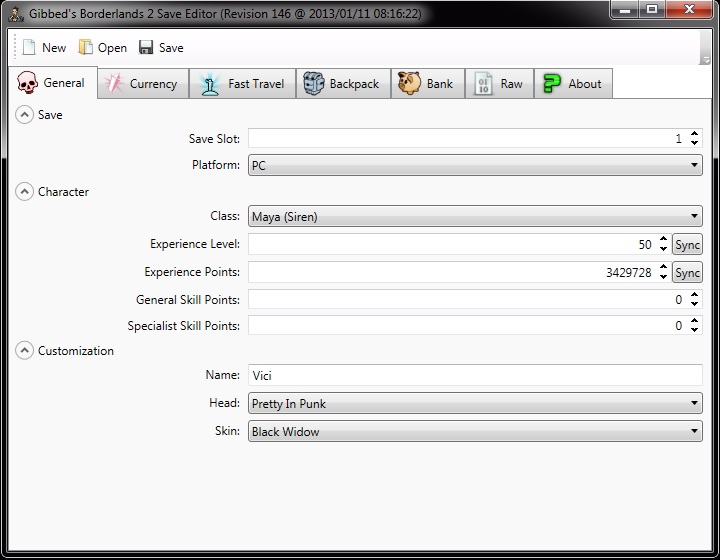Click the Name field containing Vici
The image size is (720, 560).
pos(475,375)
